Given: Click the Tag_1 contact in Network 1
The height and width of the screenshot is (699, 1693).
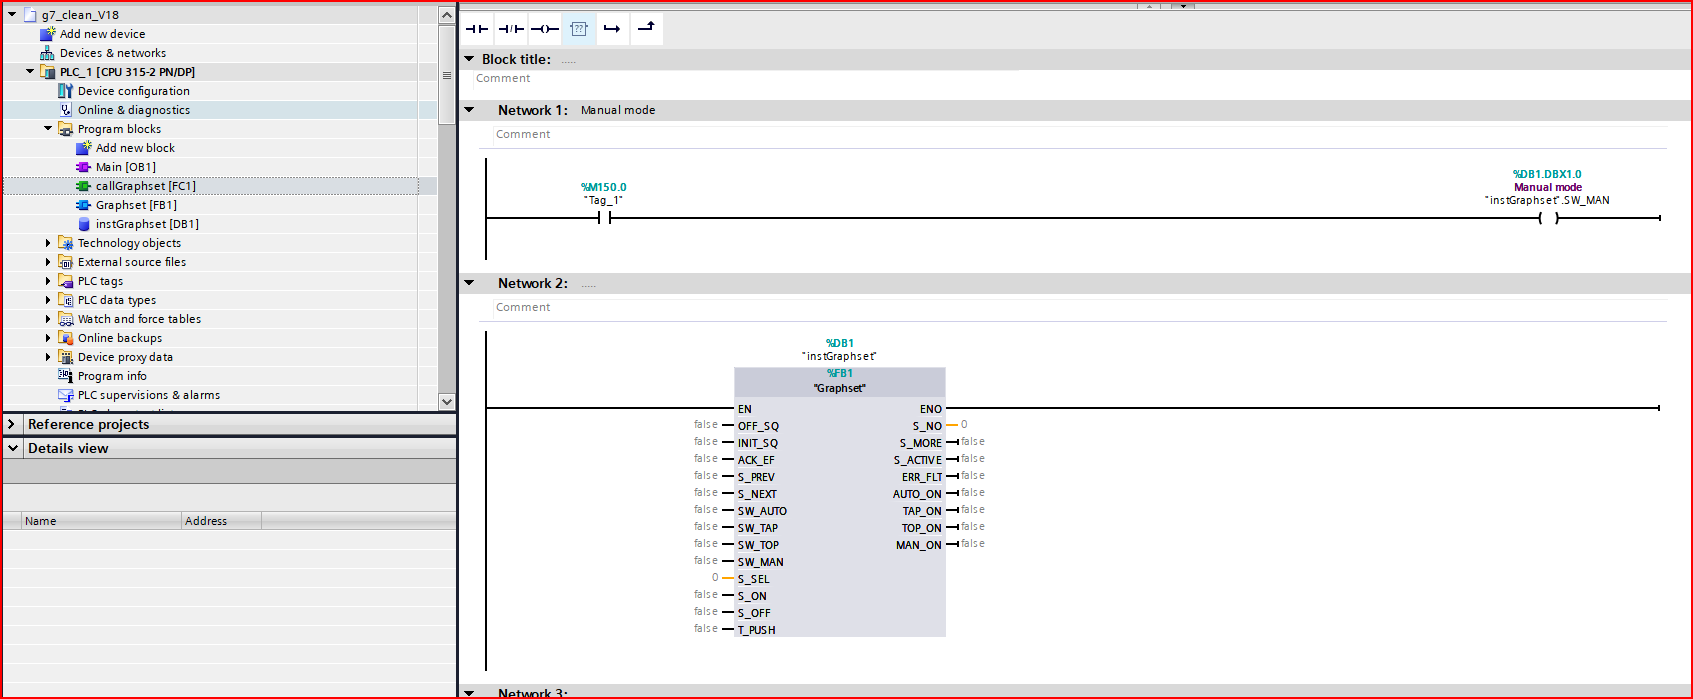Looking at the screenshot, I should 604,218.
